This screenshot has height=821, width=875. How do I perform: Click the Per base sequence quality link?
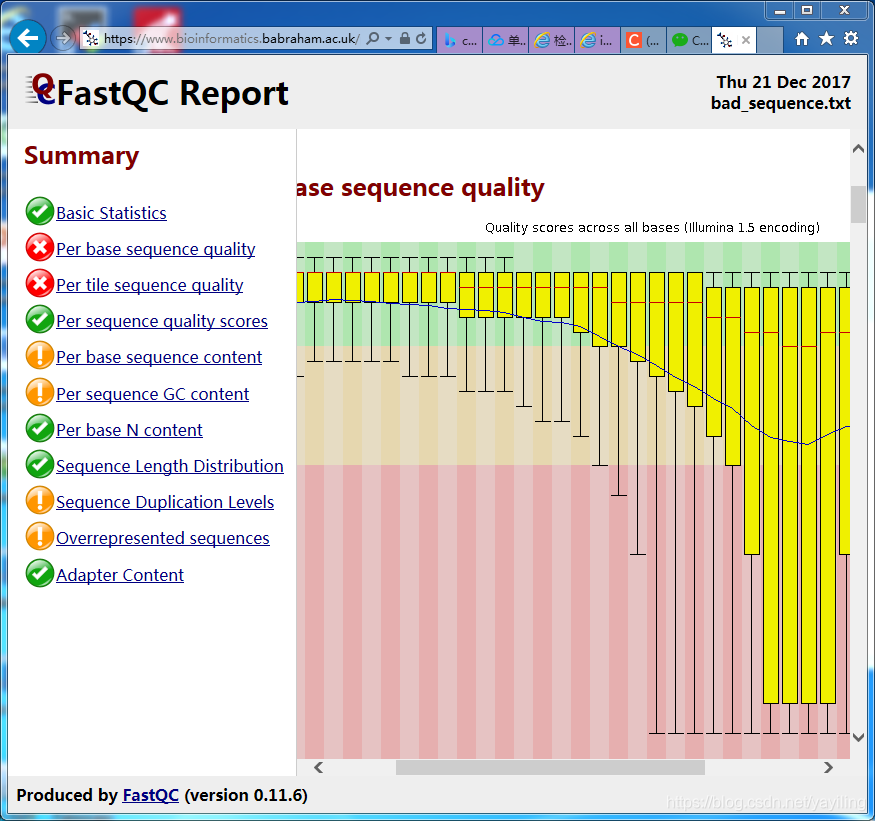tap(156, 249)
